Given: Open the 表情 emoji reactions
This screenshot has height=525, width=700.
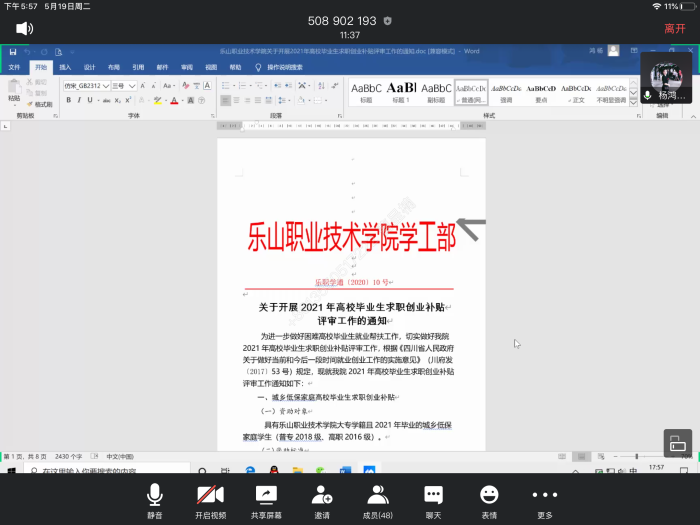Looking at the screenshot, I should (489, 500).
